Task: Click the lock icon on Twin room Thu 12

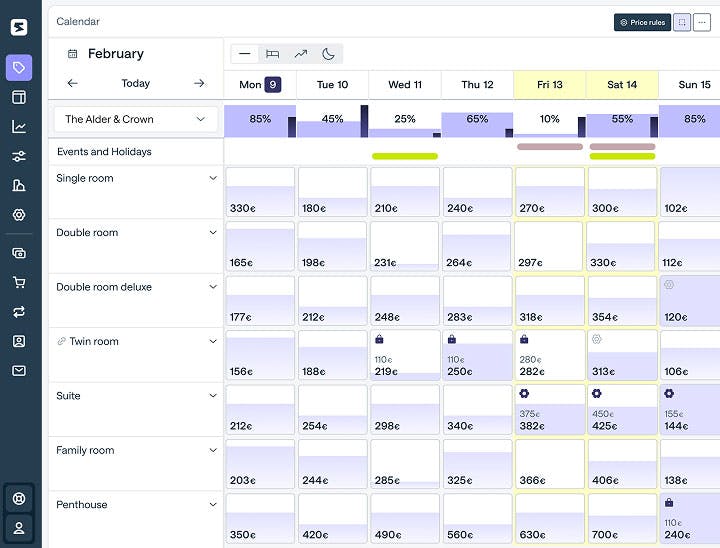Action: click(x=452, y=339)
